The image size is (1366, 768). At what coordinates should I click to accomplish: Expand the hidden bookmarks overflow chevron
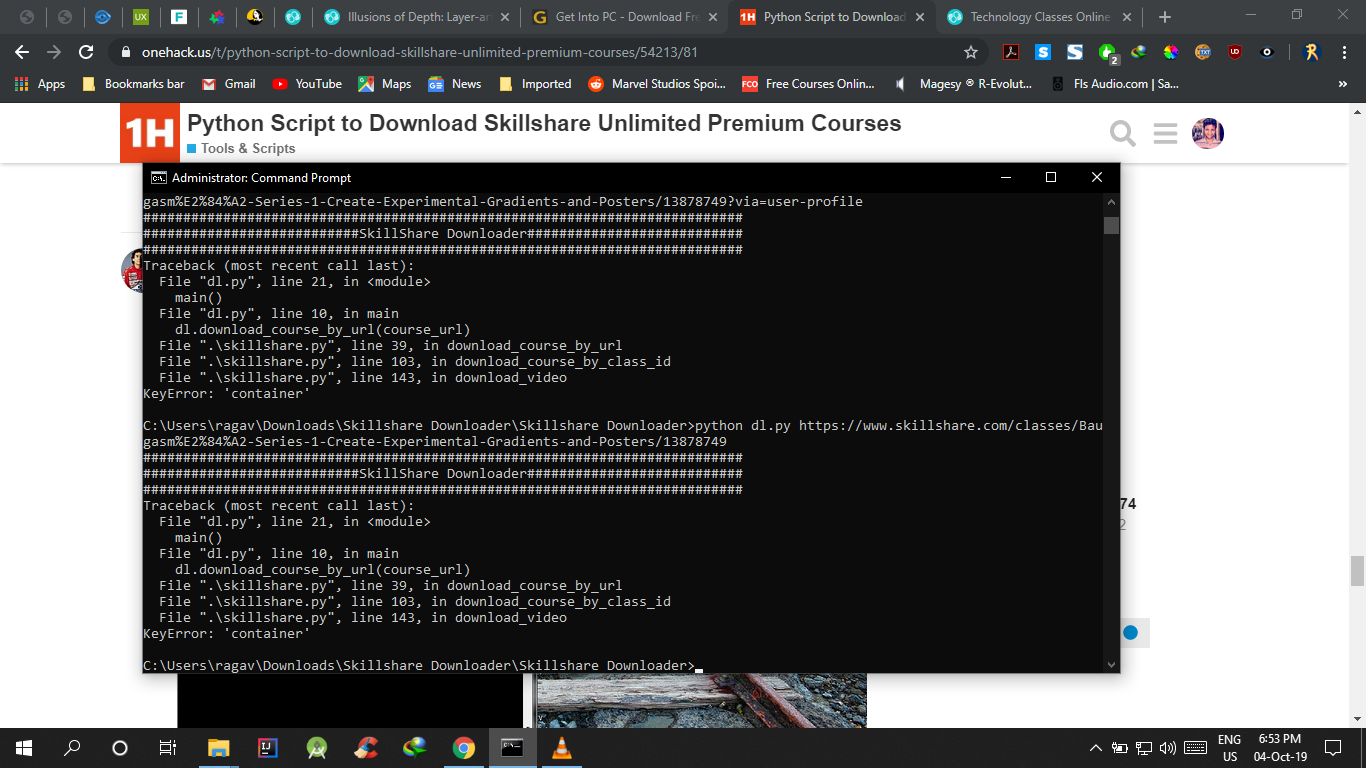[1342, 84]
